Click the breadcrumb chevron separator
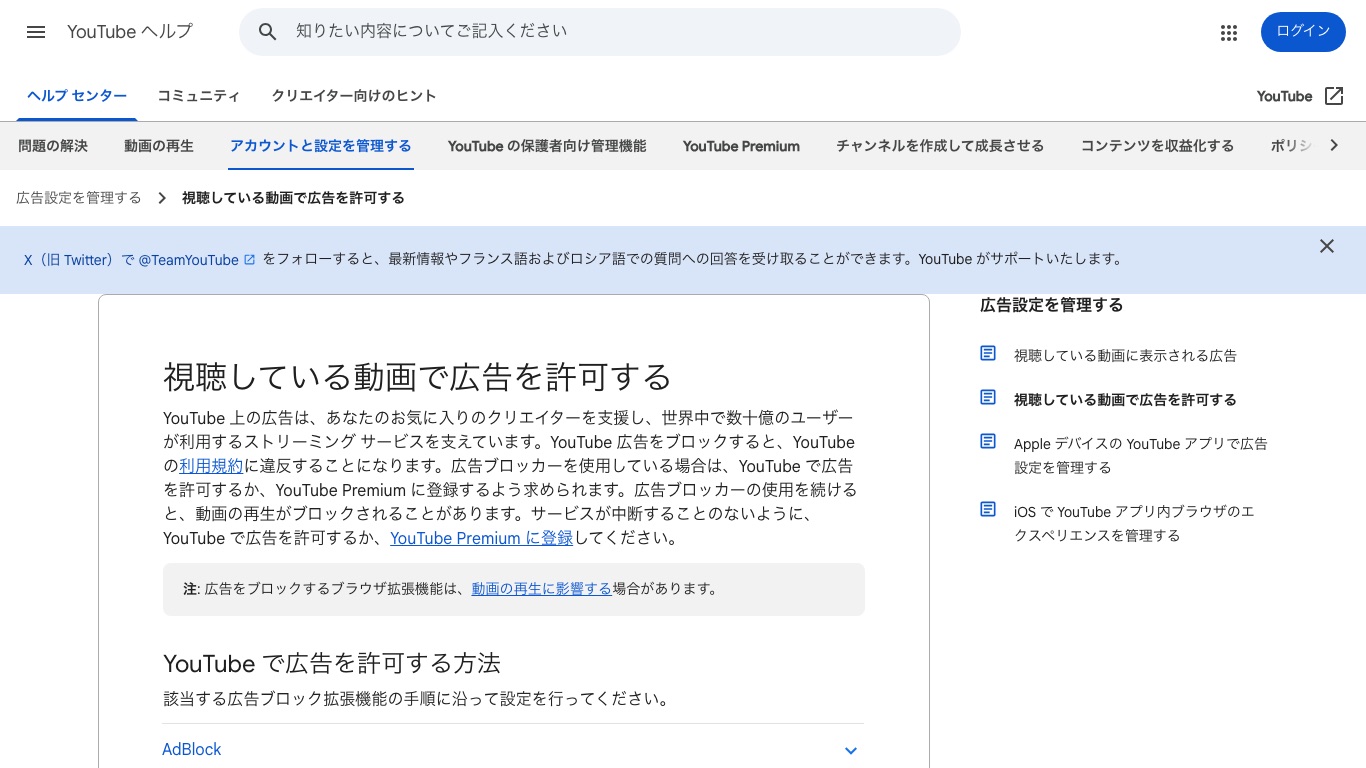1366x768 pixels. 162,198
